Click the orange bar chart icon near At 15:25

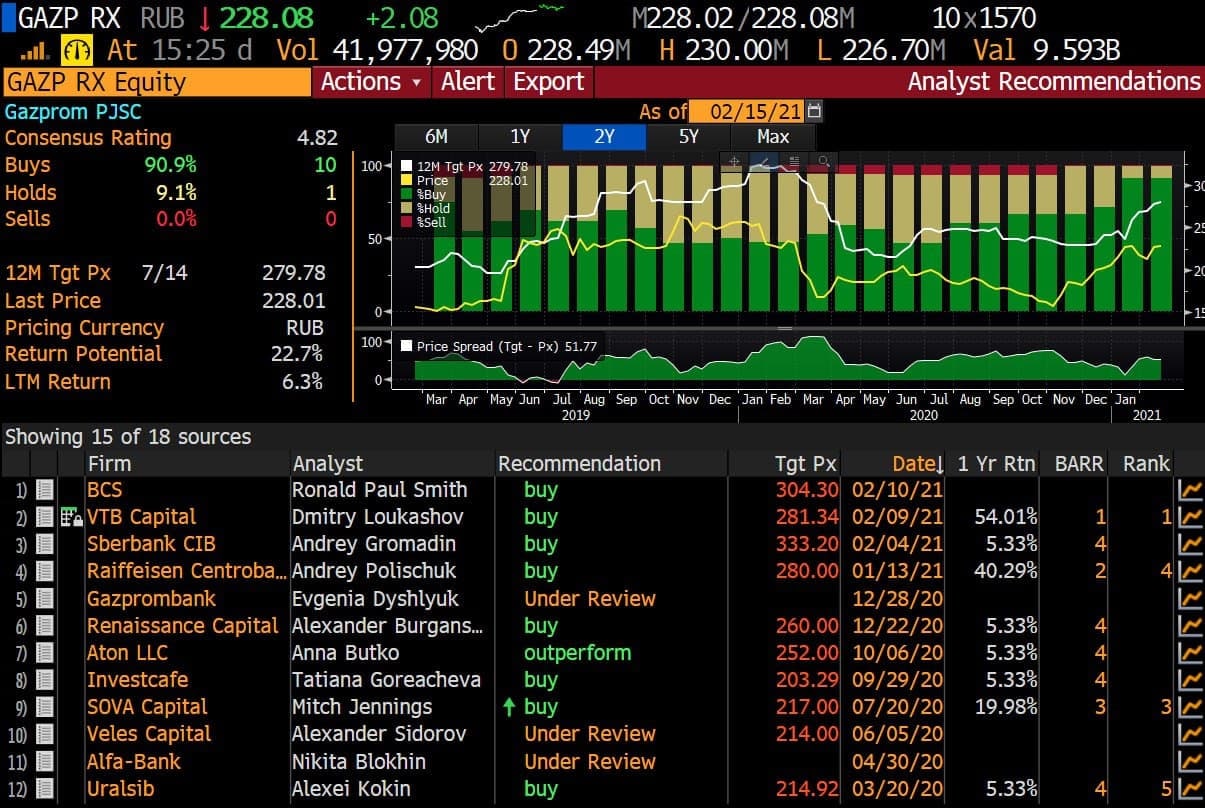point(36,50)
